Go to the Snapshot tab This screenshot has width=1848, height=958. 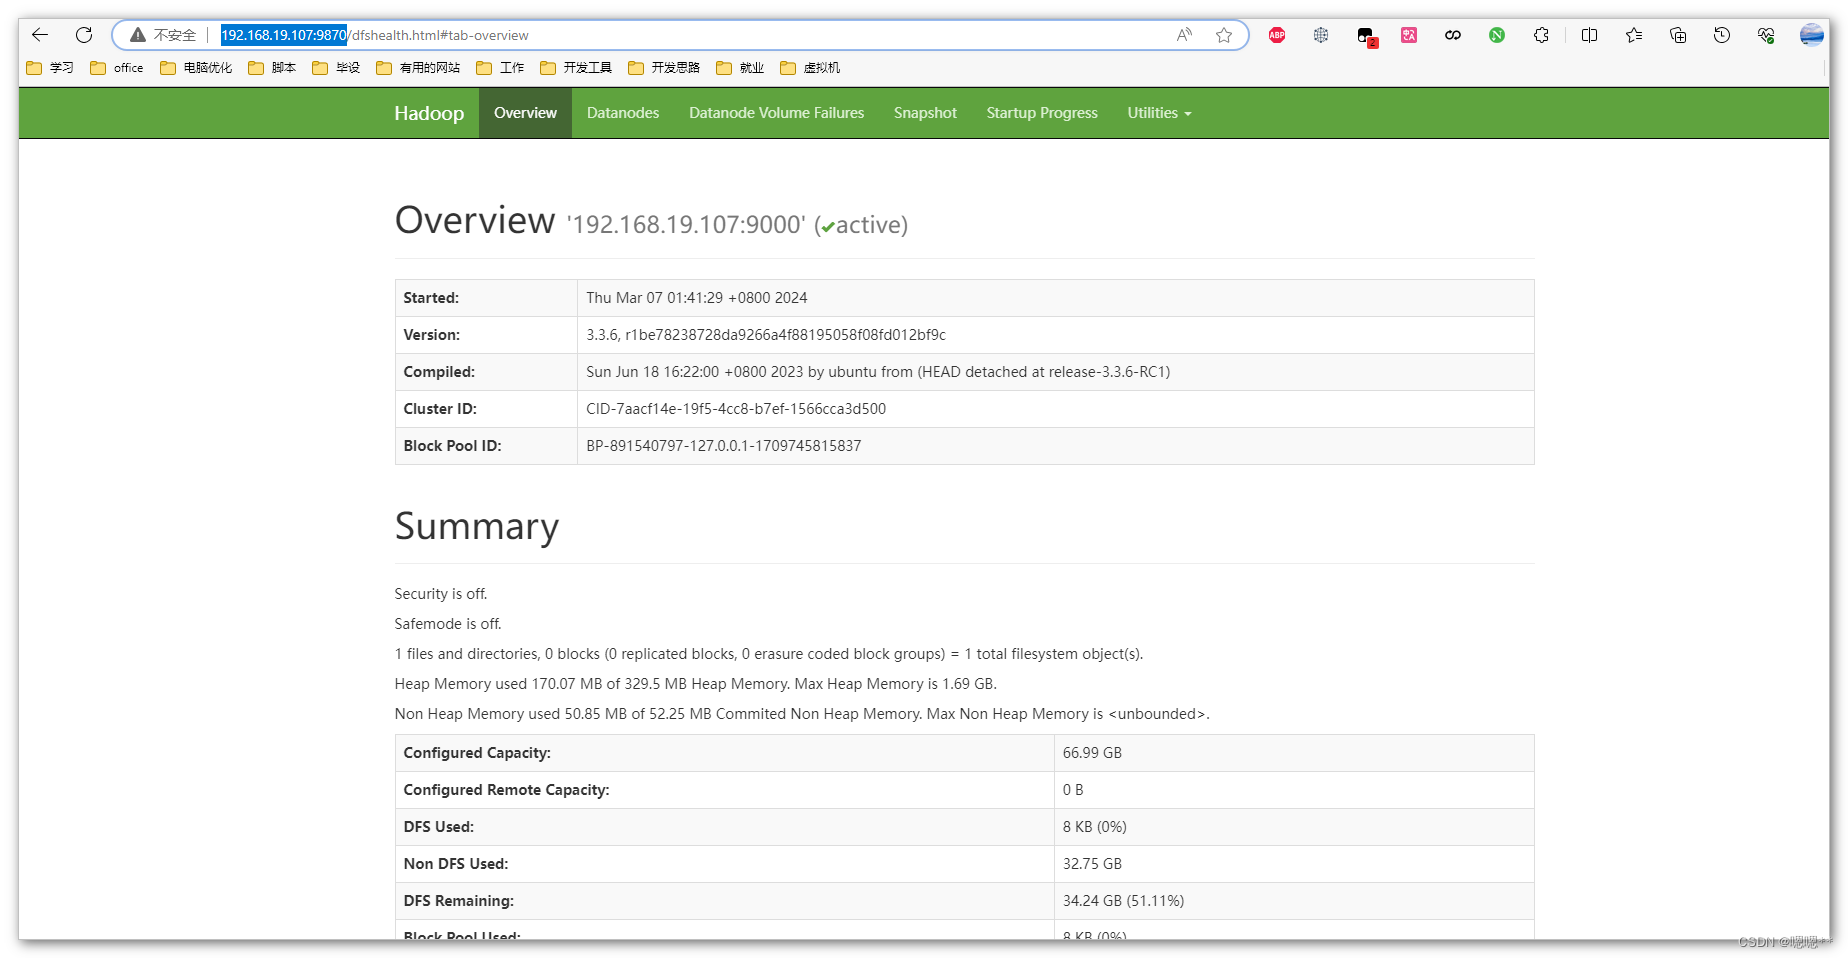pos(925,113)
